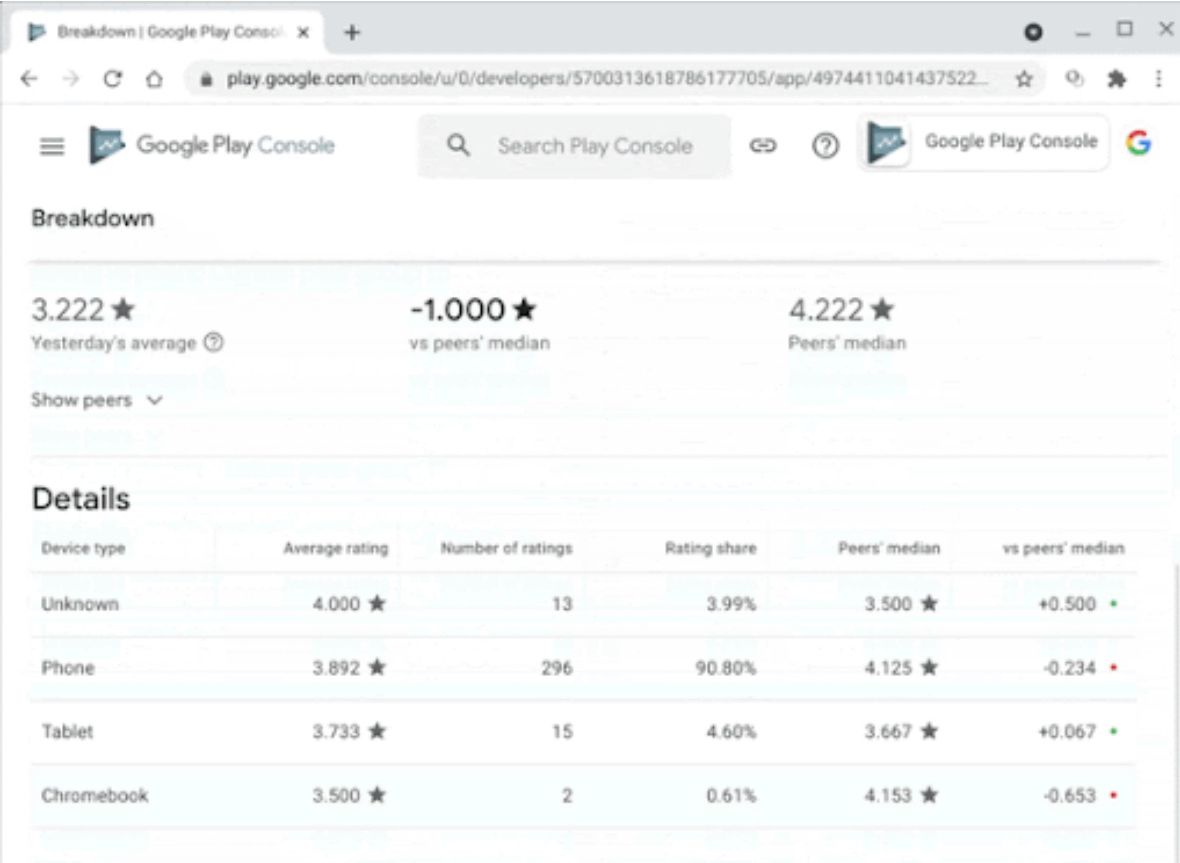Click the -0.653 vs peers' median value
Screen dimensions: 1180x863
tap(1069, 795)
